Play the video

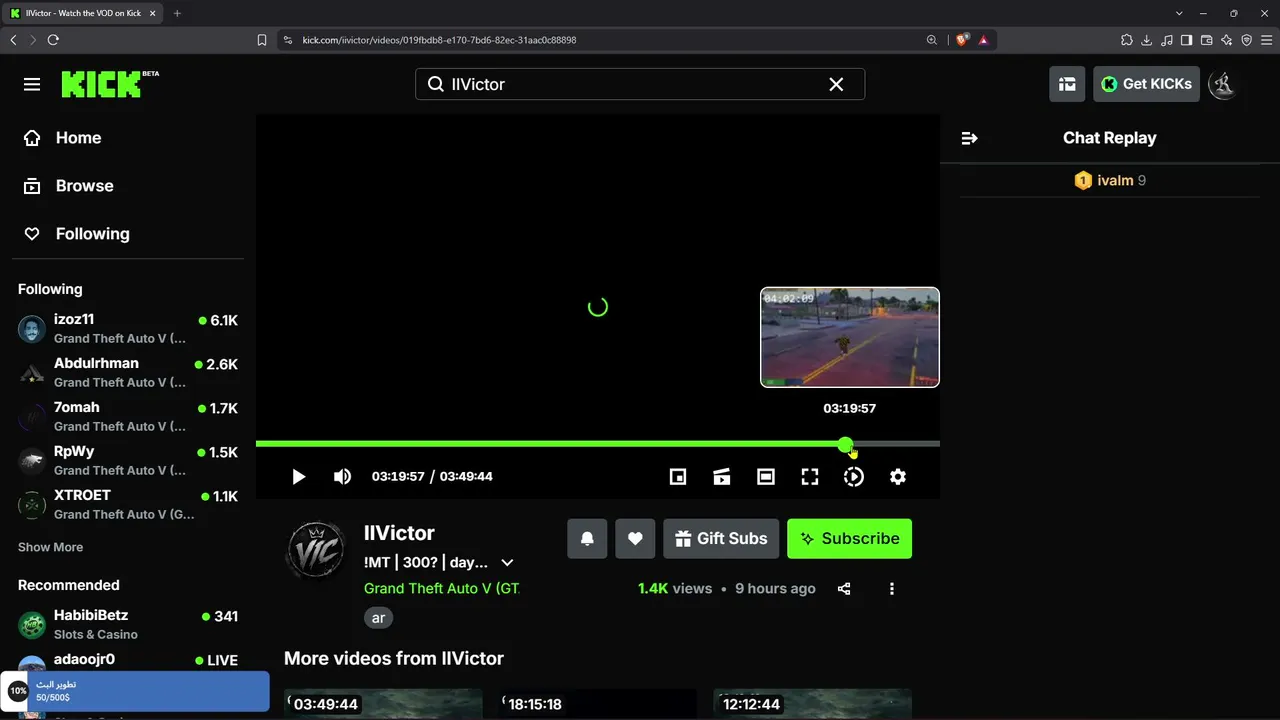point(298,477)
